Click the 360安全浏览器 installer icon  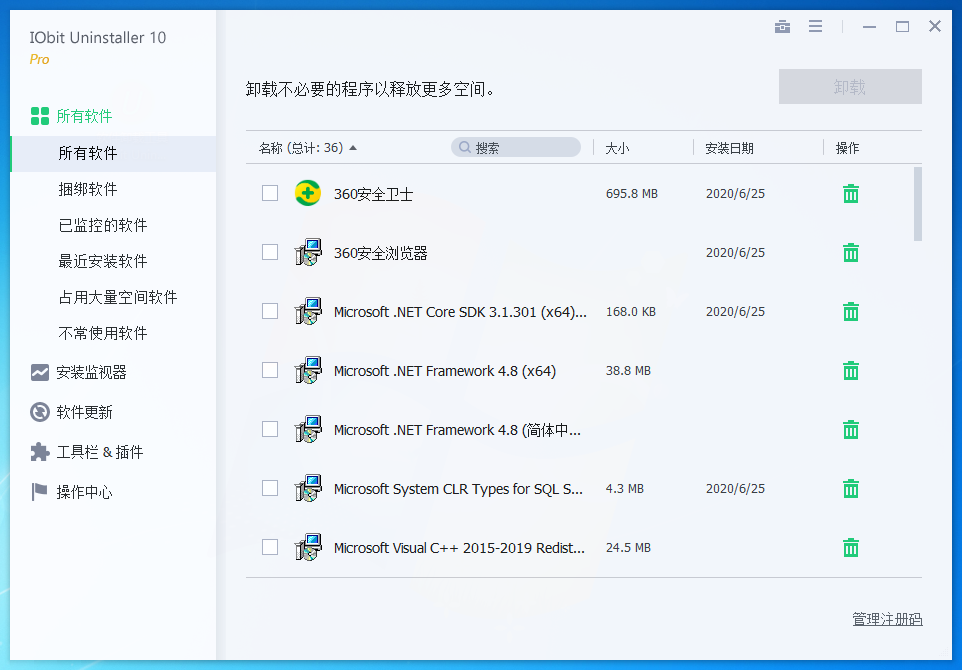click(308, 252)
